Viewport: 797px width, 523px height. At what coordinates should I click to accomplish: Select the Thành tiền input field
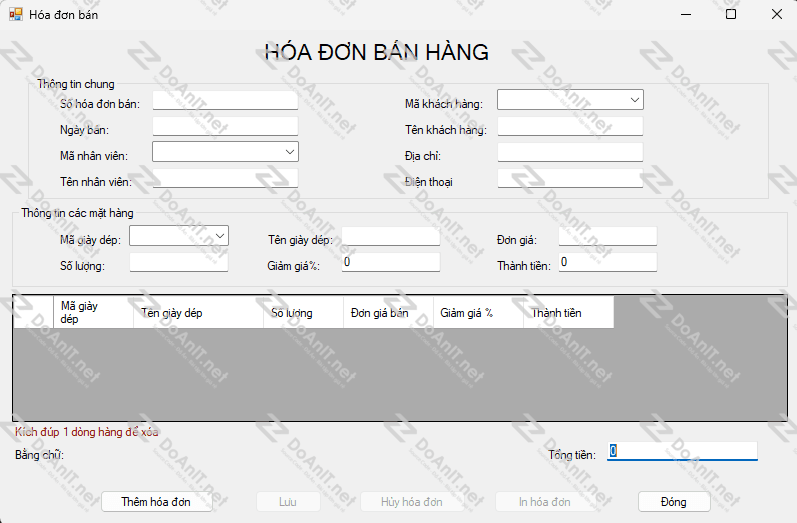coord(608,262)
